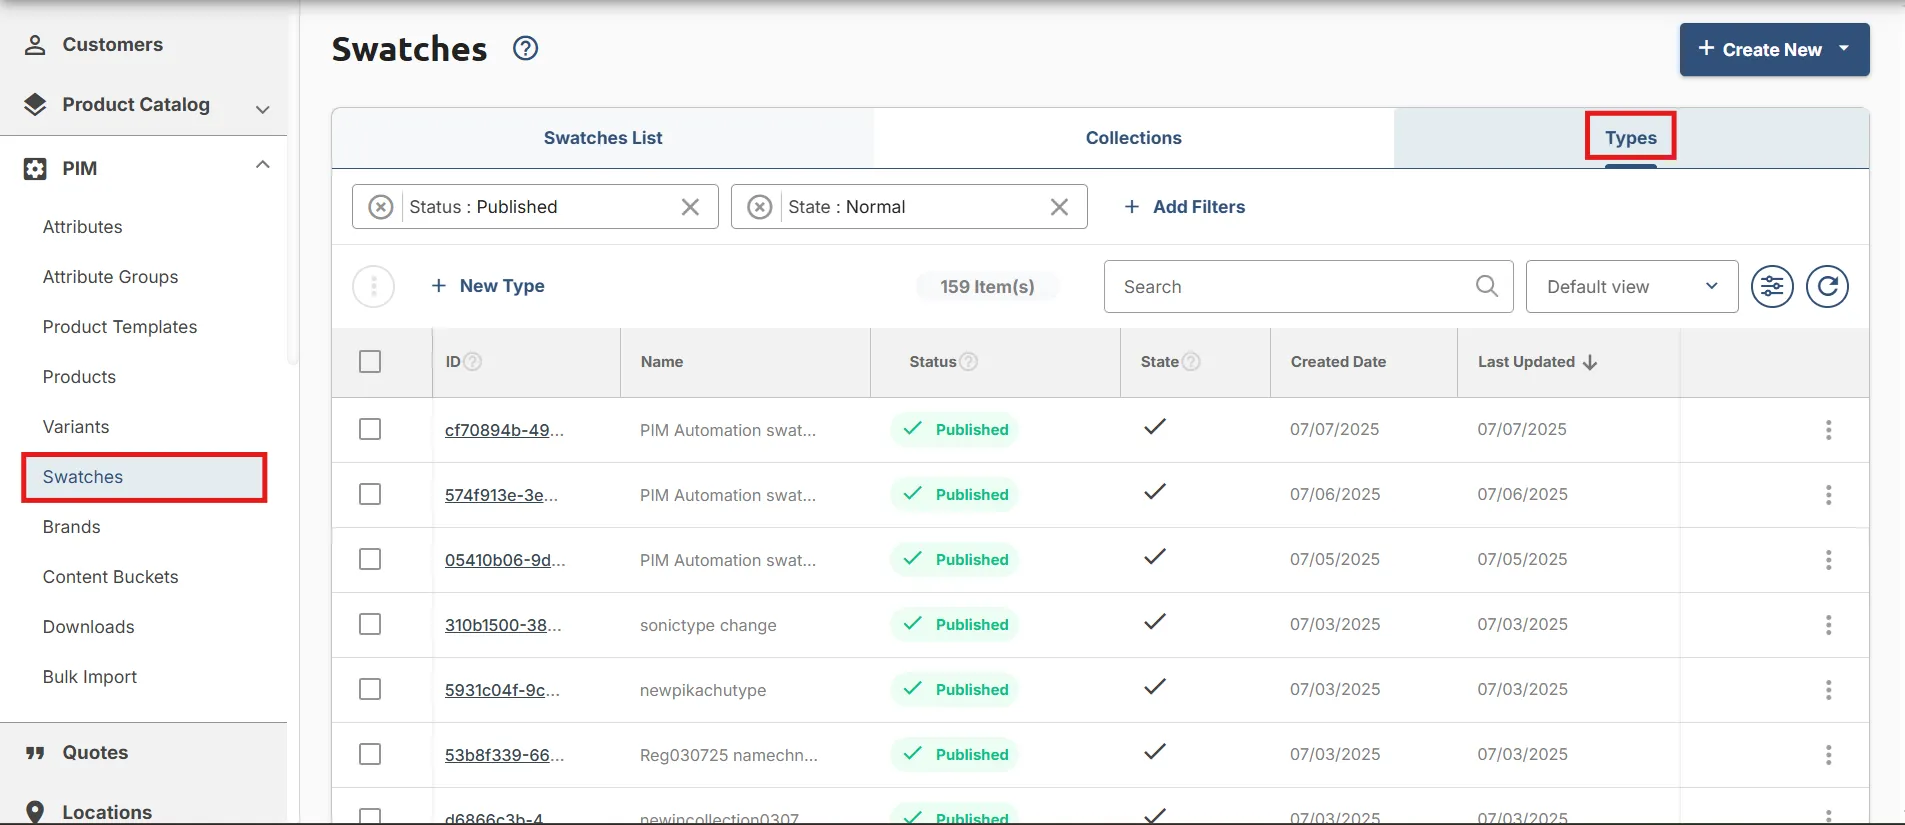The image size is (1905, 825).
Task: Sort by Last Updated arrow
Action: (x=1590, y=362)
